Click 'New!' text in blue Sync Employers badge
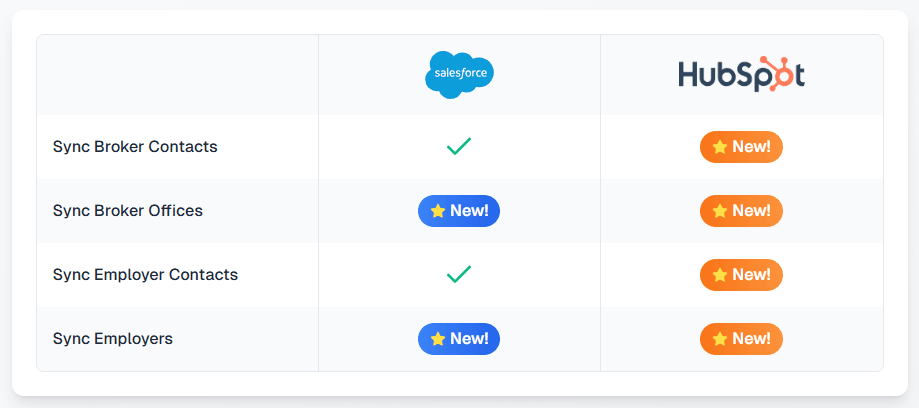This screenshot has width=919, height=408. (469, 339)
